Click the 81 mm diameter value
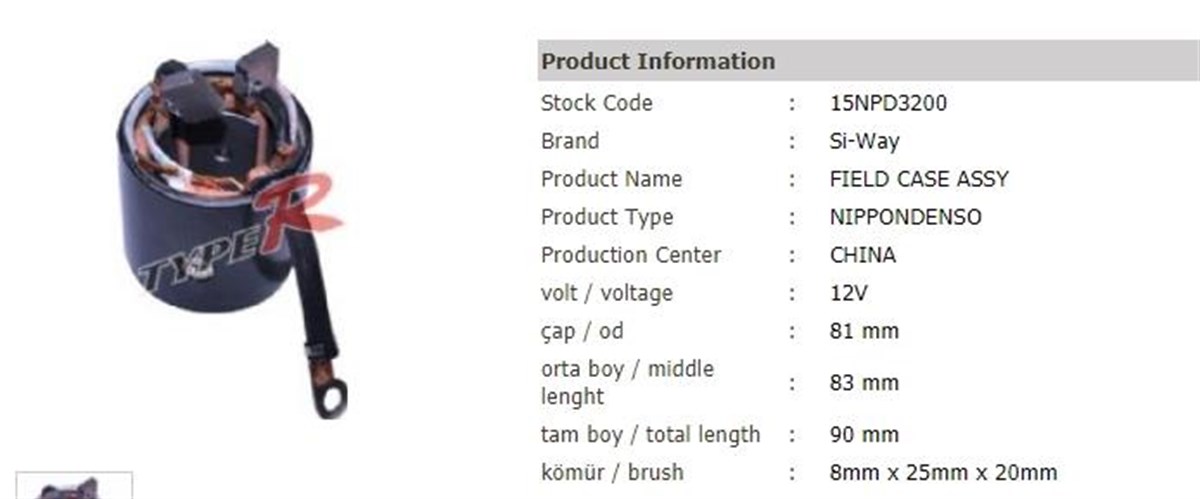 tap(864, 331)
